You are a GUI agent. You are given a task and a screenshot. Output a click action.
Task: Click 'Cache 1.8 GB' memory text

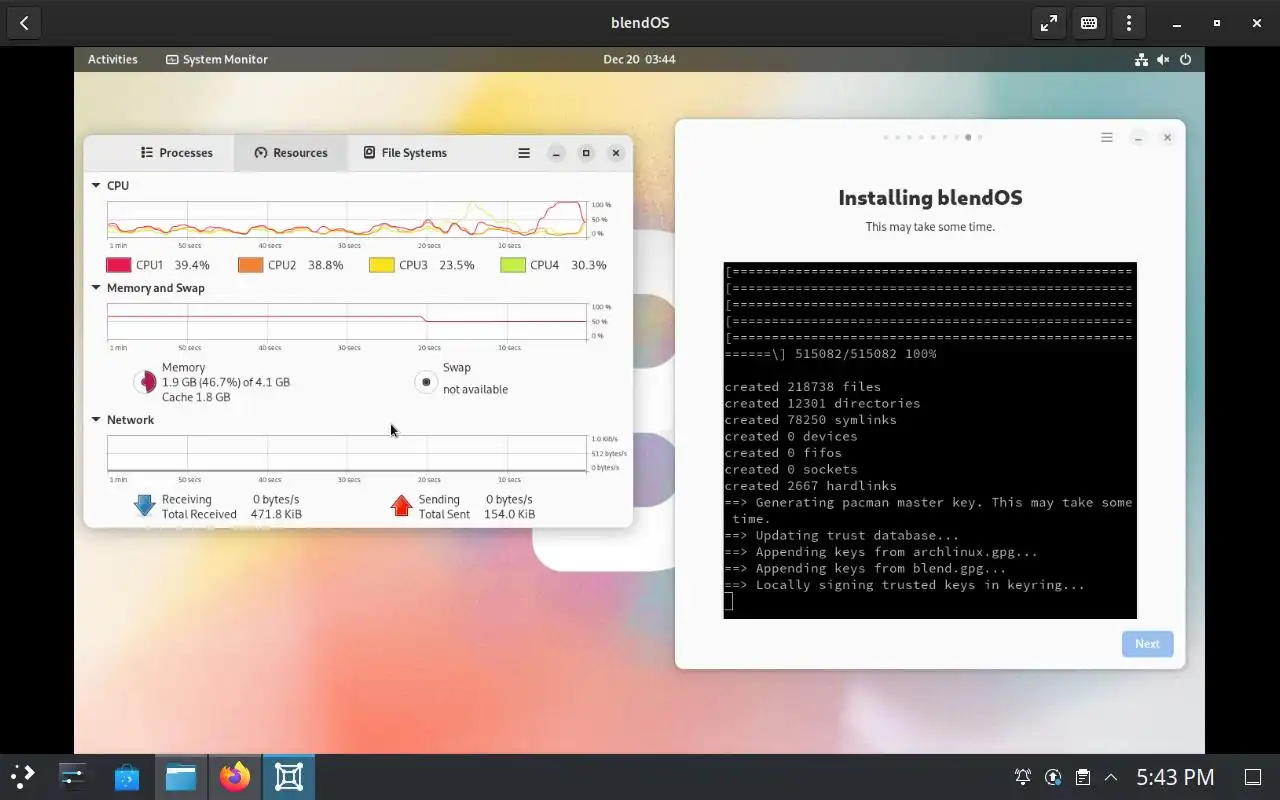tap(196, 397)
